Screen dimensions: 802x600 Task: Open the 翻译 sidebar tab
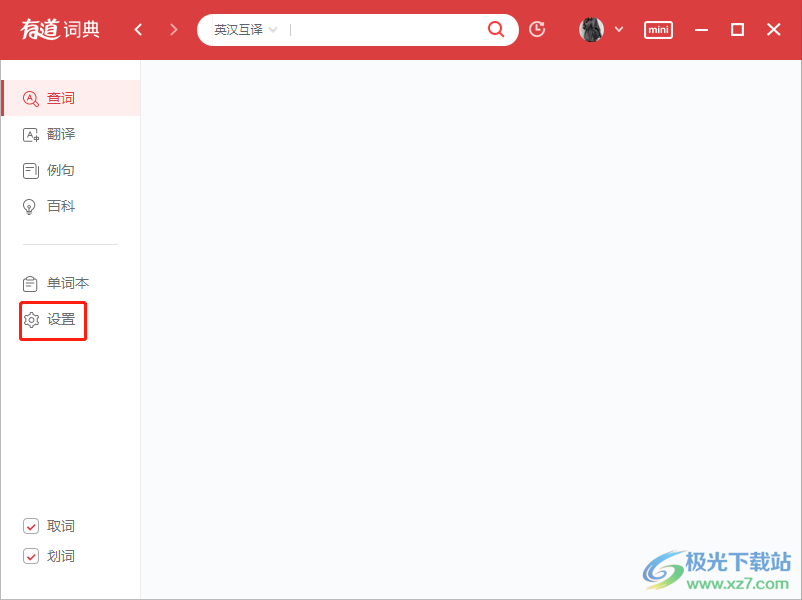pos(71,134)
